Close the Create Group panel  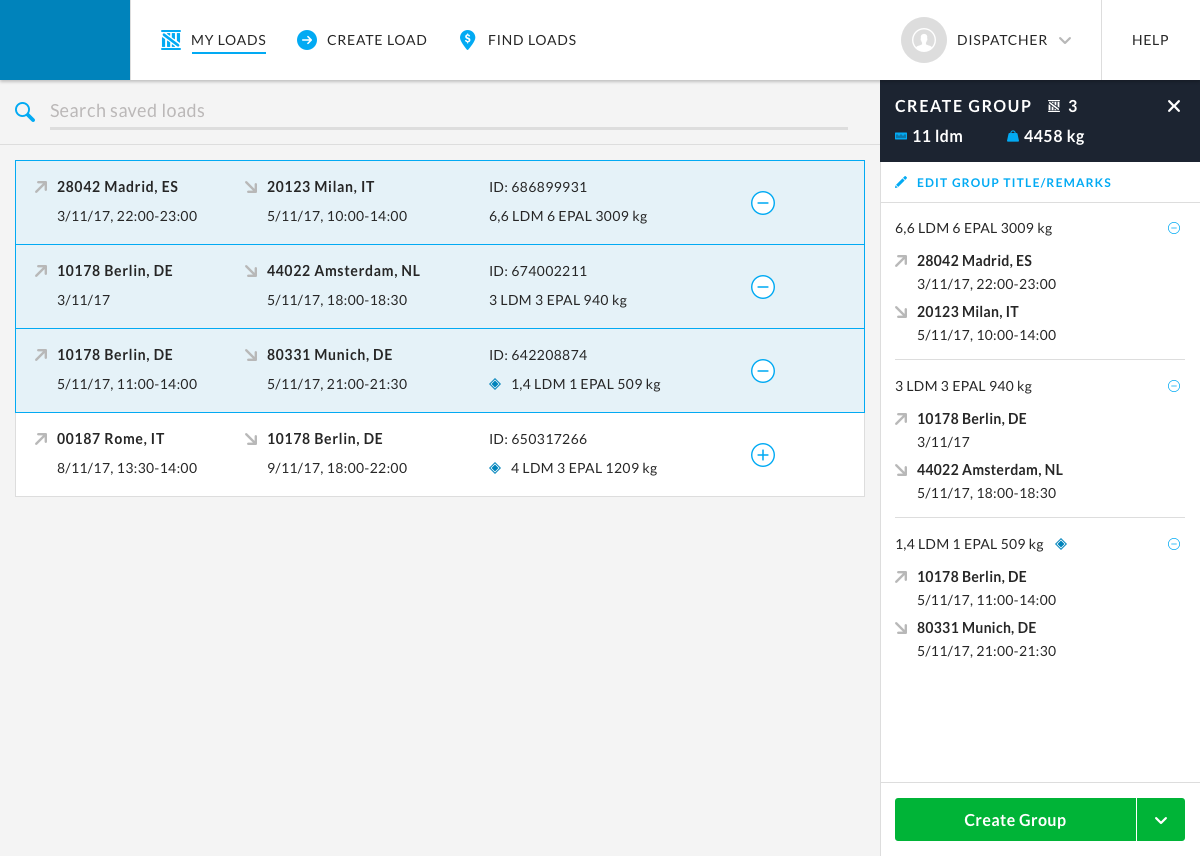tap(1174, 106)
